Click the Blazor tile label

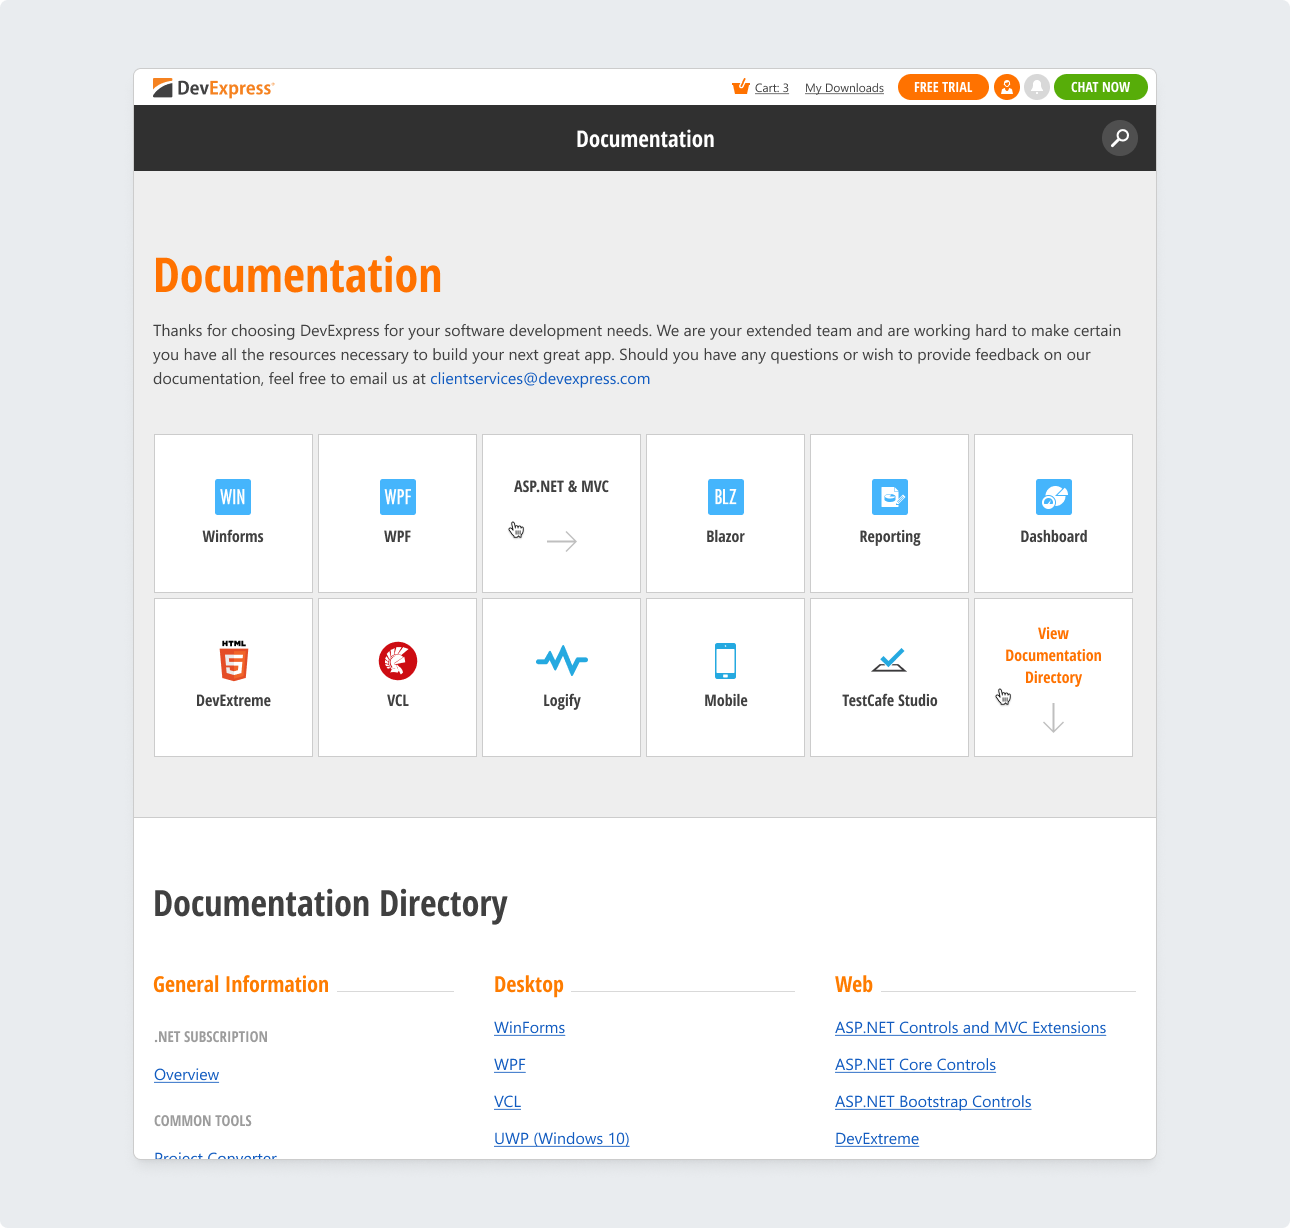(726, 537)
